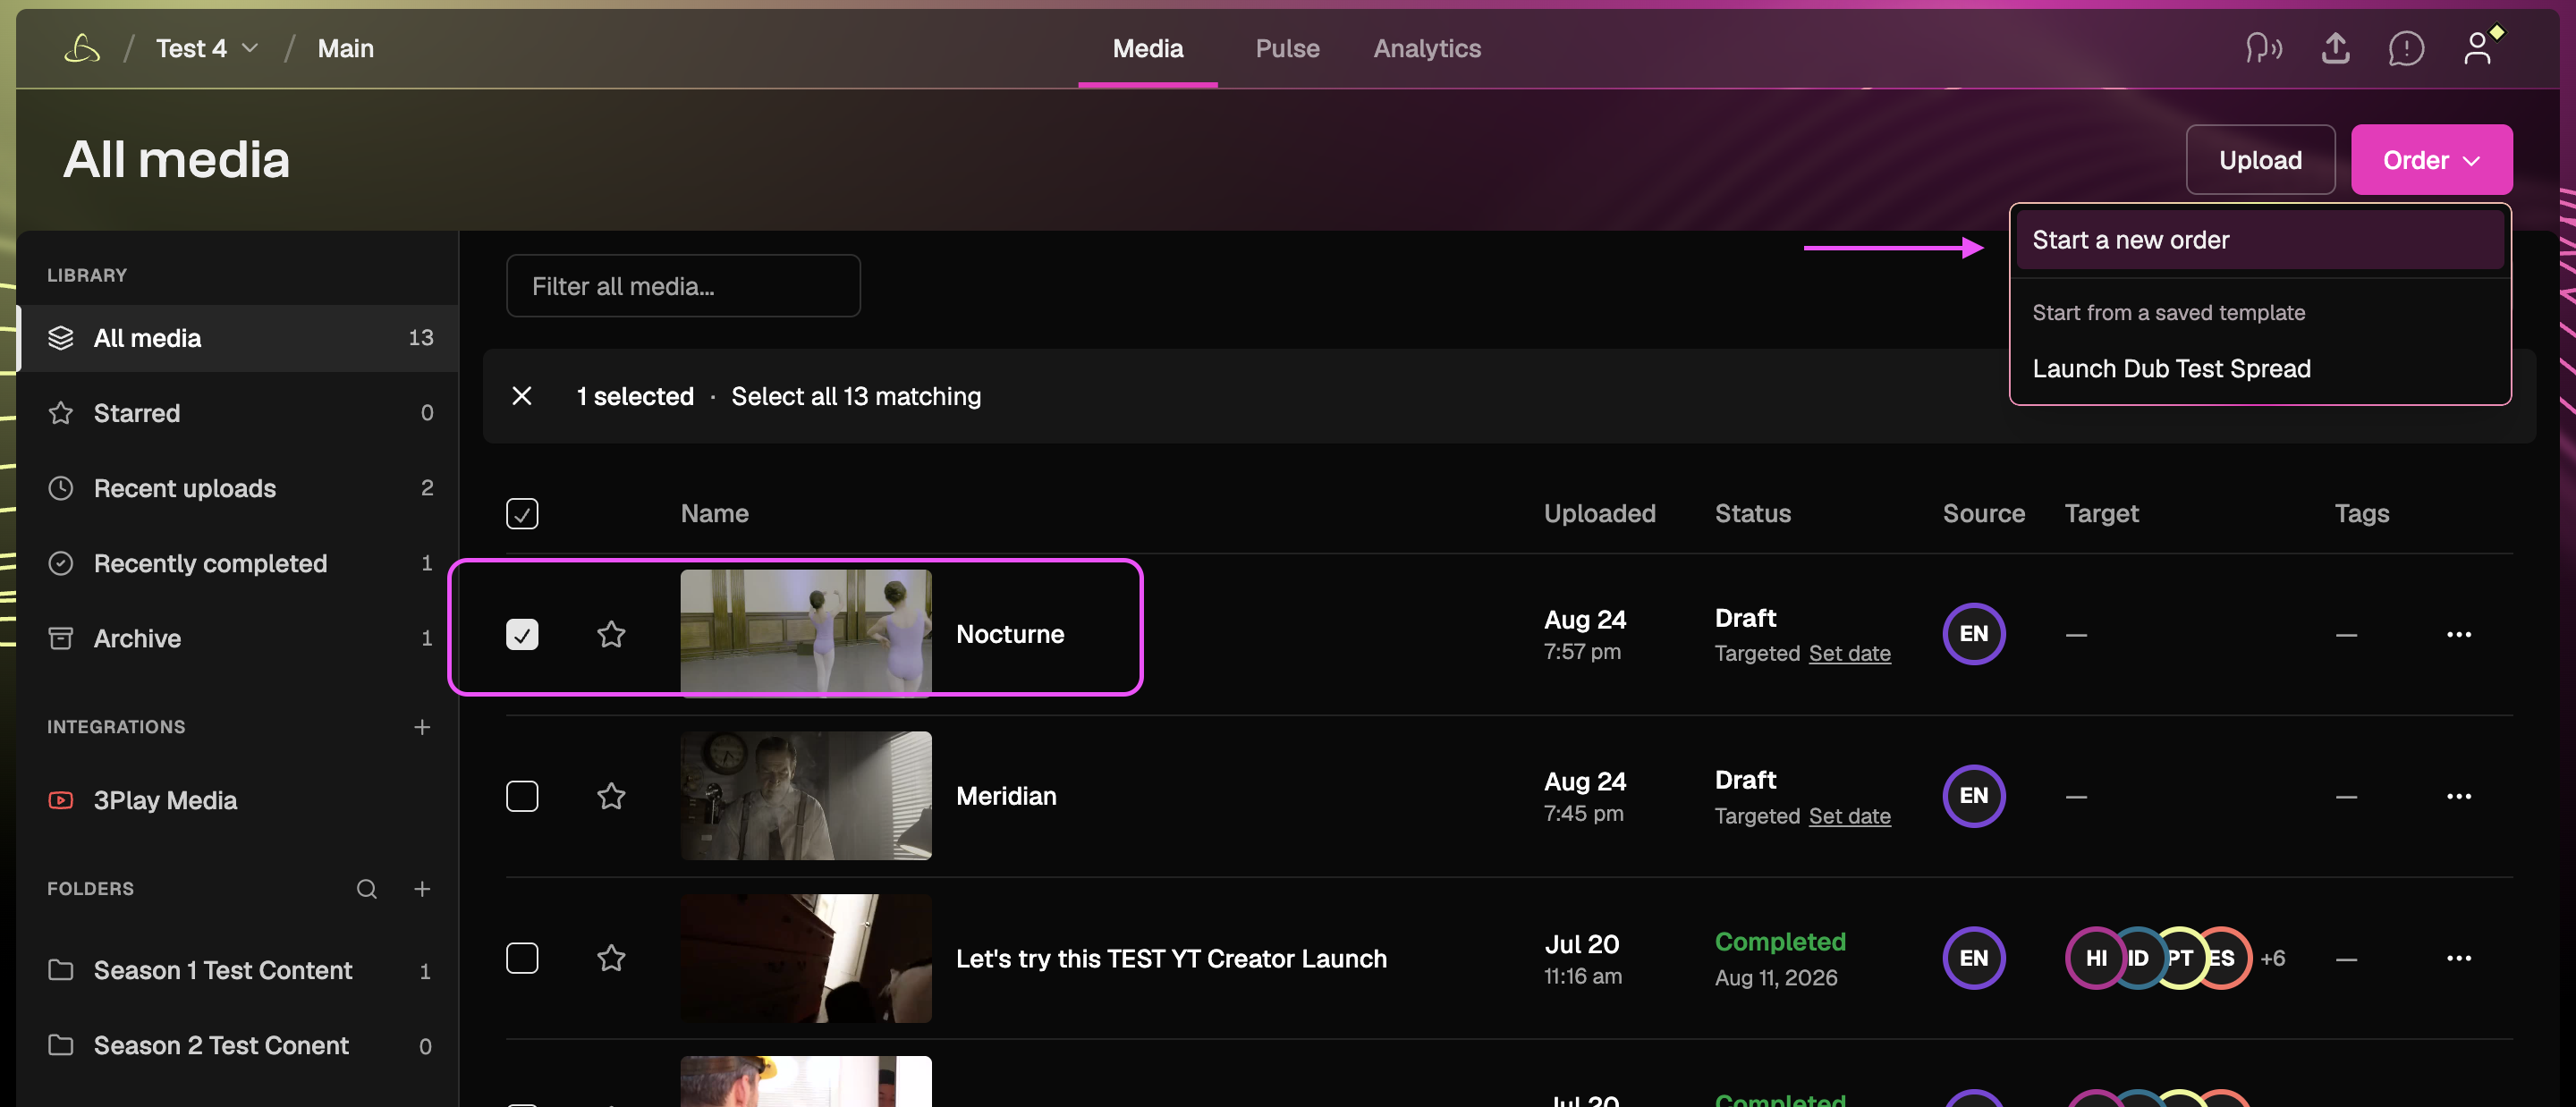Sort by the Uploaded column header
The image size is (2576, 1107).
click(1599, 513)
